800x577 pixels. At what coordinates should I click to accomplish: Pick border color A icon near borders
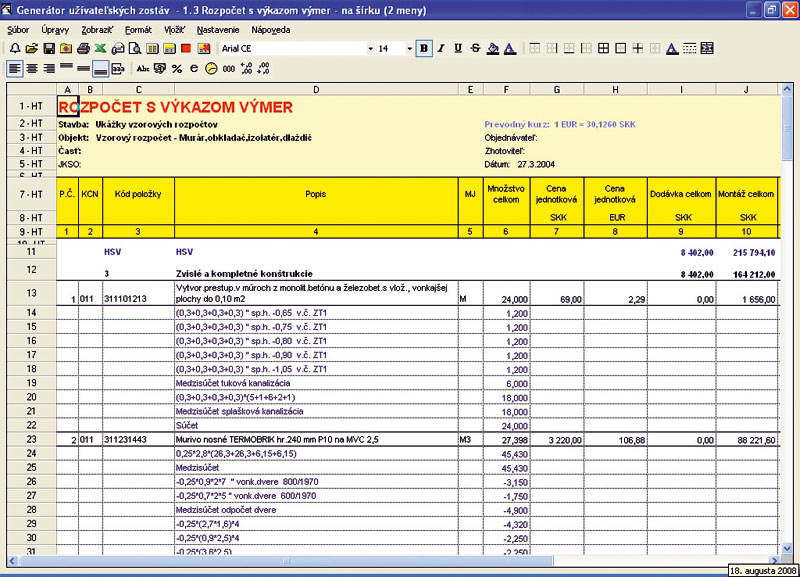672,48
